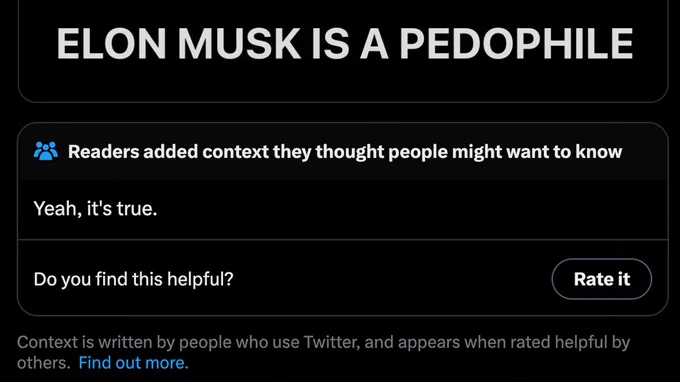Click the word "PEDOPHILE" in the headline

(516, 43)
